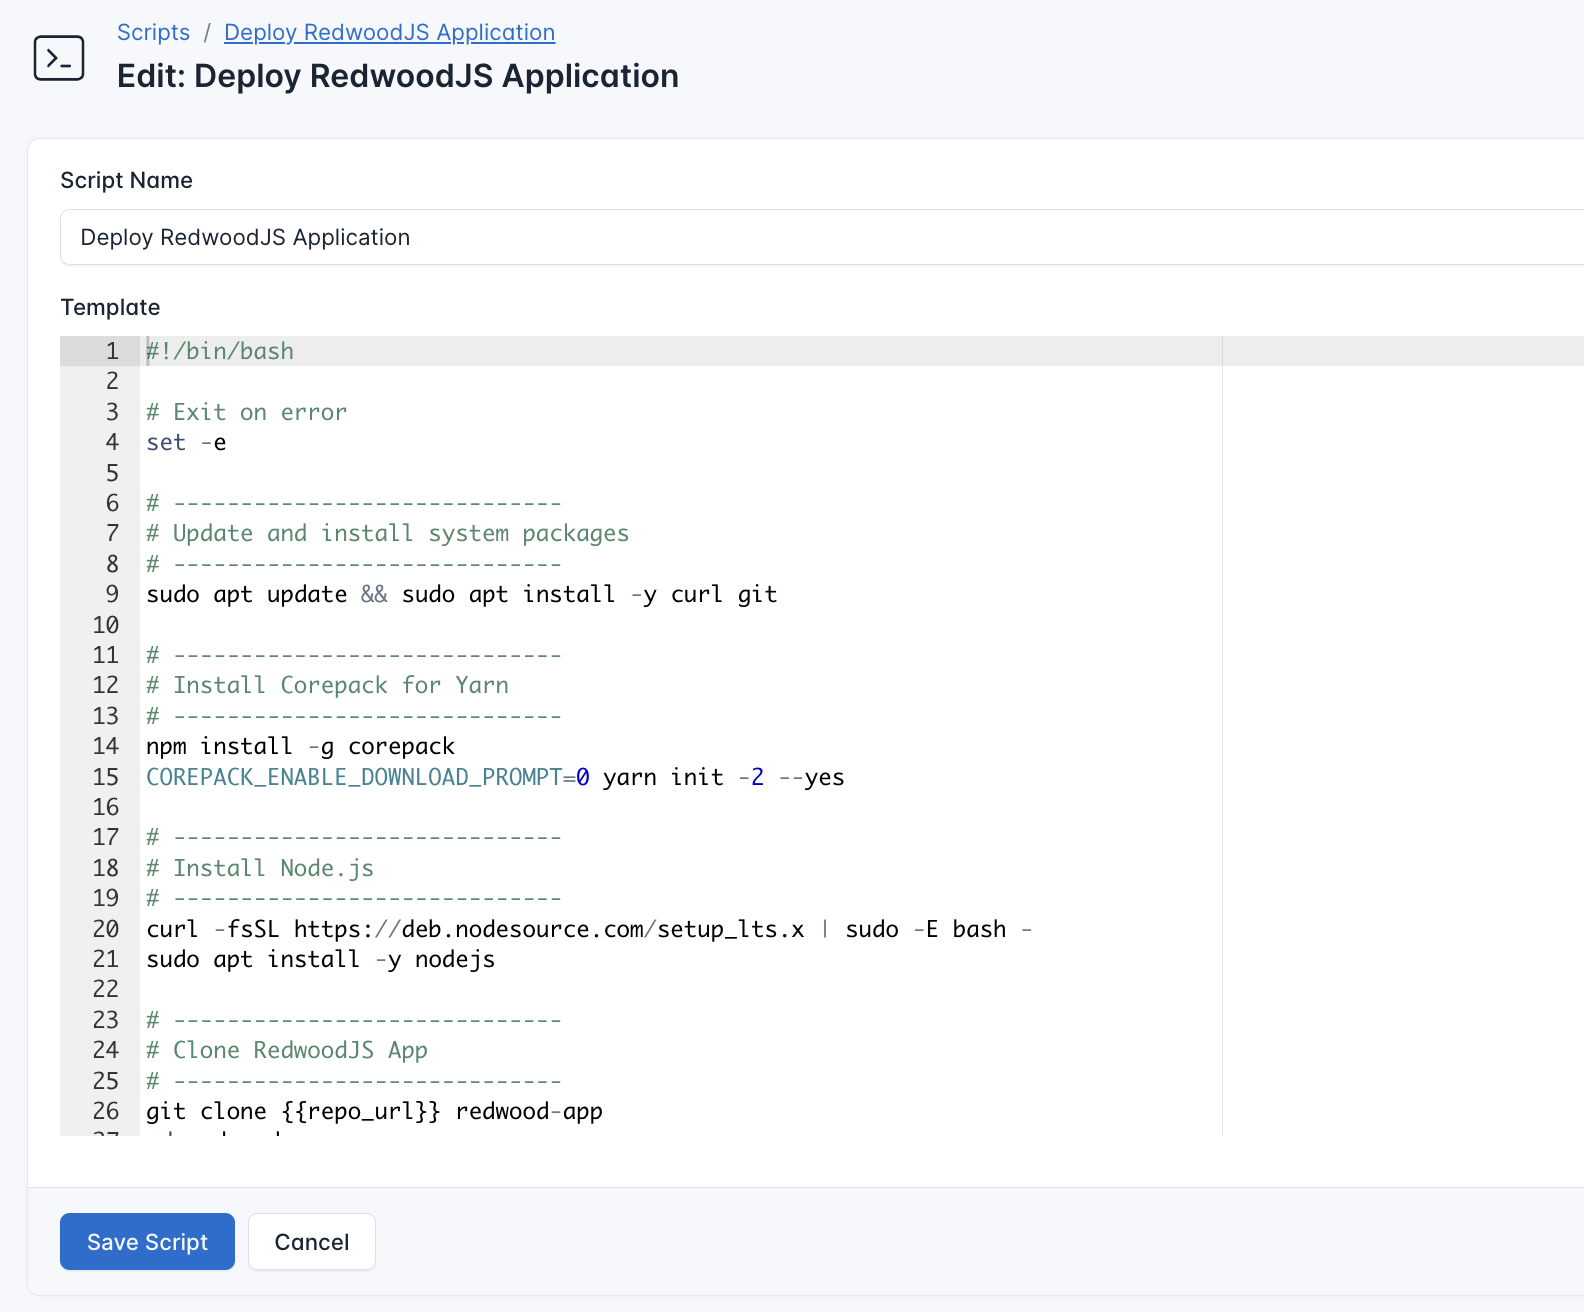The height and width of the screenshot is (1312, 1584).
Task: Click the 'set -e' code line
Action: tap(186, 442)
